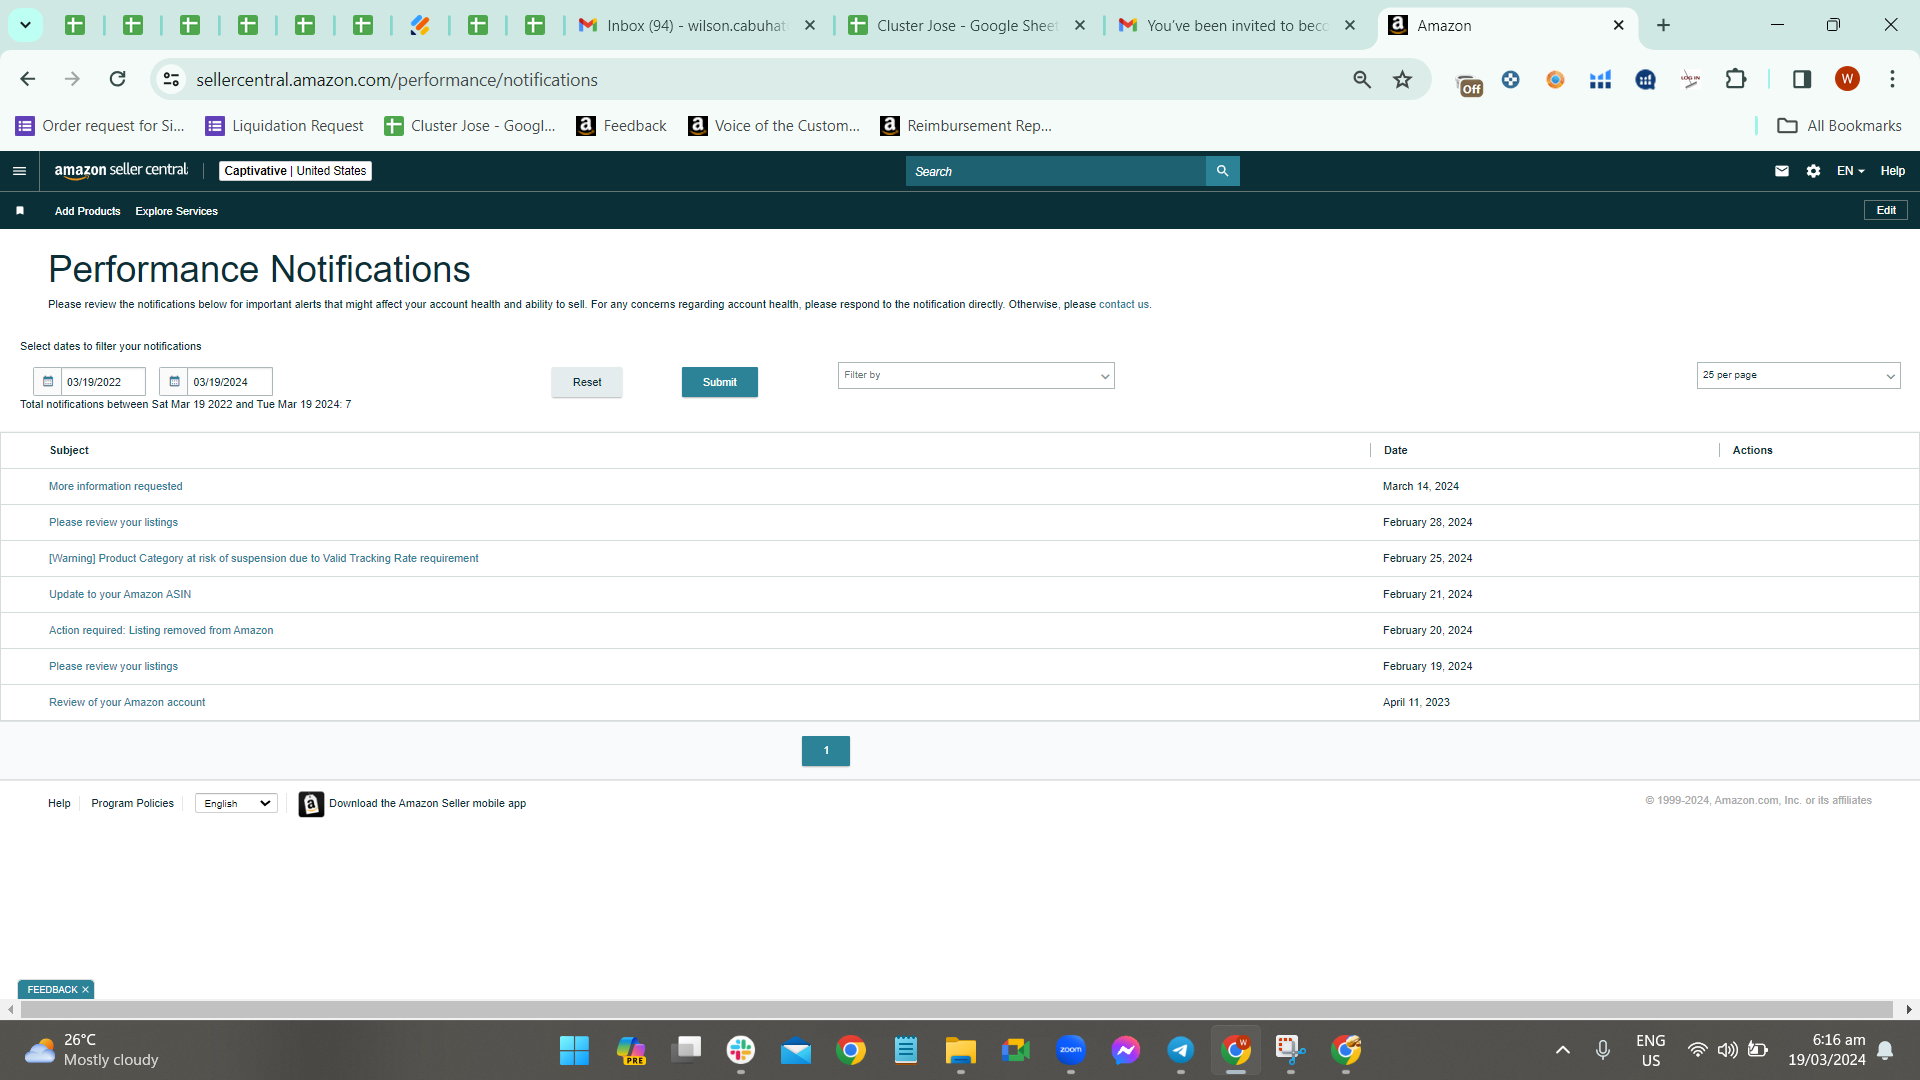The image size is (1920, 1080).
Task: Click the Amazon Seller app icon in the footer
Action: 311,804
